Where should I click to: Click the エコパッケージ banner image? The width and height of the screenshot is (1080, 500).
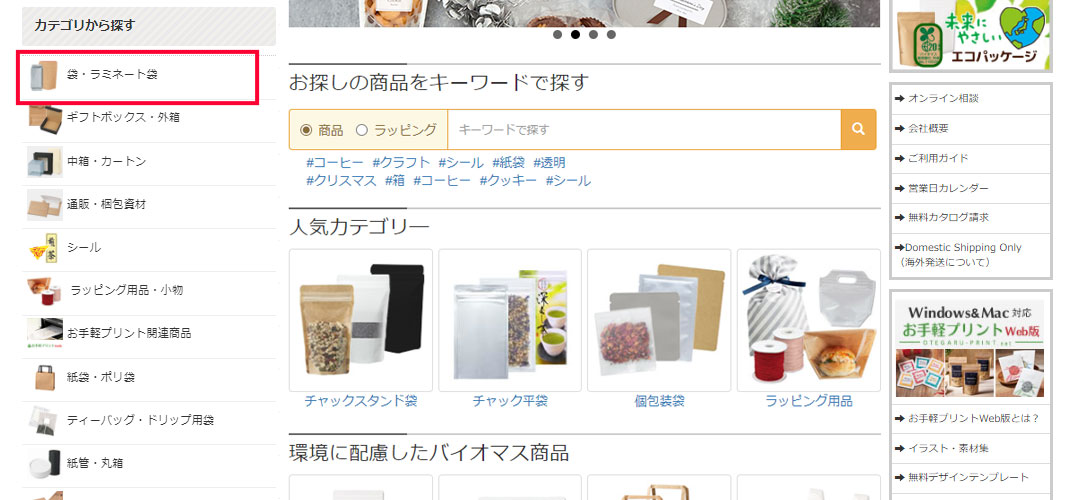click(x=971, y=34)
